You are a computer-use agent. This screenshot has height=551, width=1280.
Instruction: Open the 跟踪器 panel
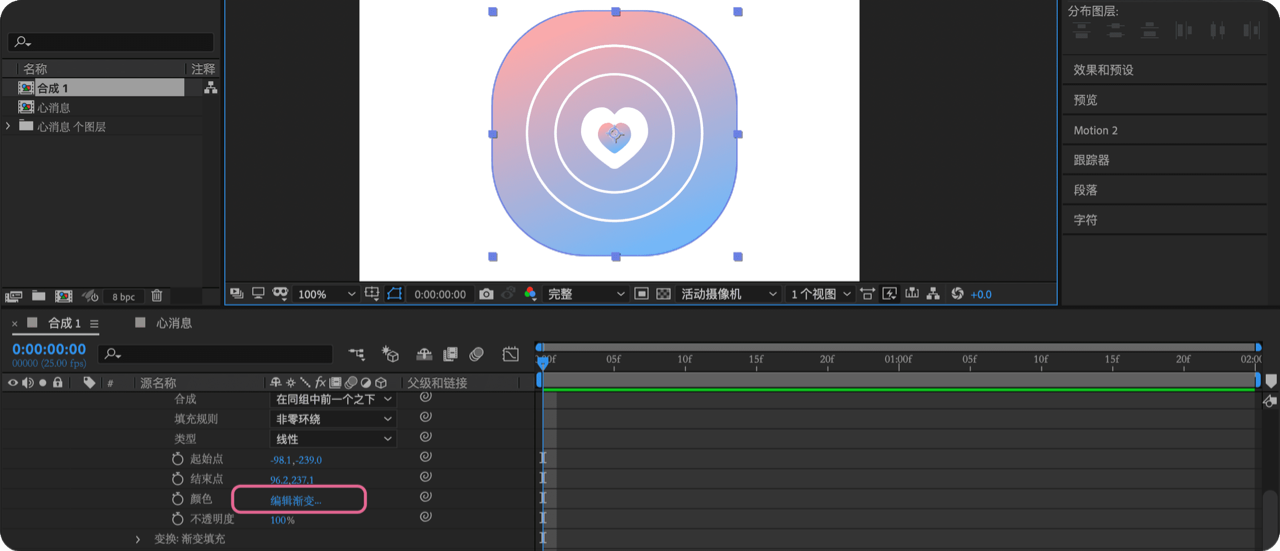[1091, 160]
